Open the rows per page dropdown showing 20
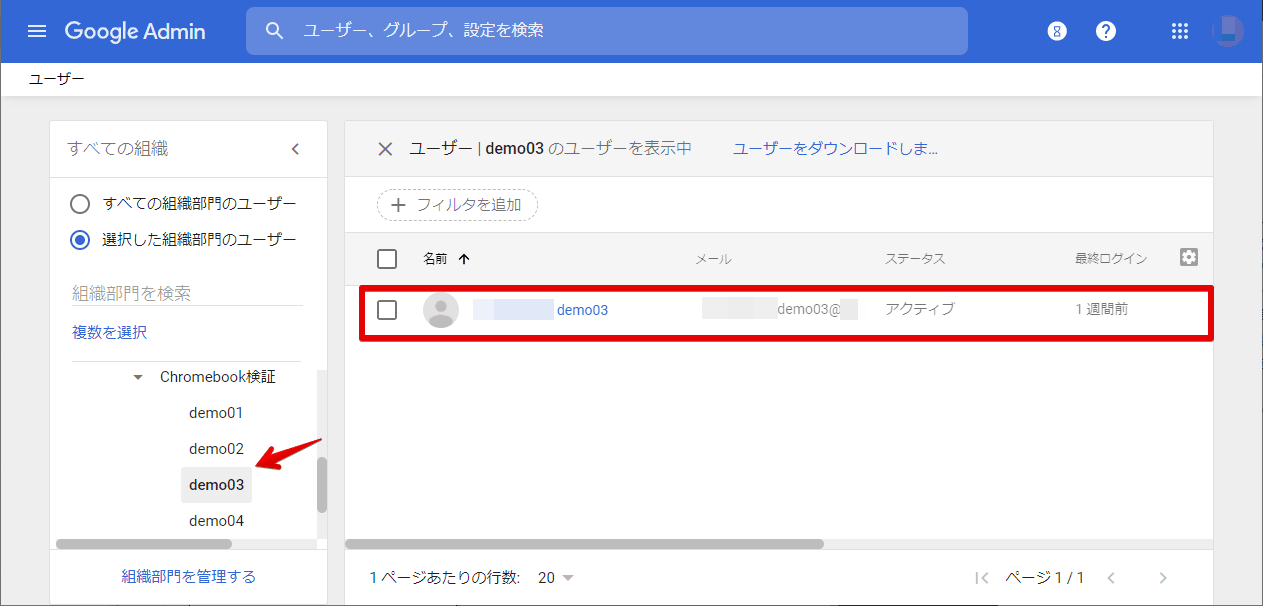Viewport: 1263px width, 606px height. 553,577
